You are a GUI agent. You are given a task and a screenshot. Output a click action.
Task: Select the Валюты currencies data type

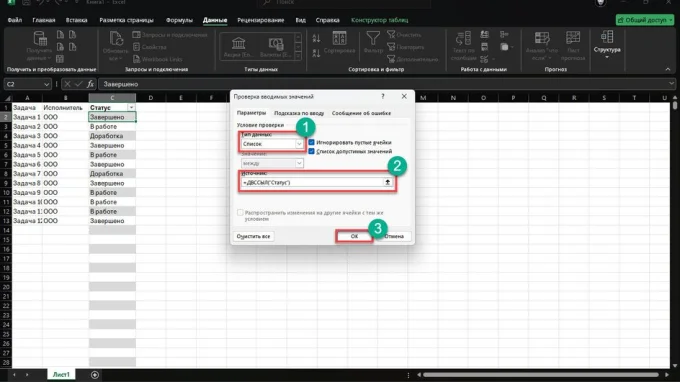(x=276, y=46)
